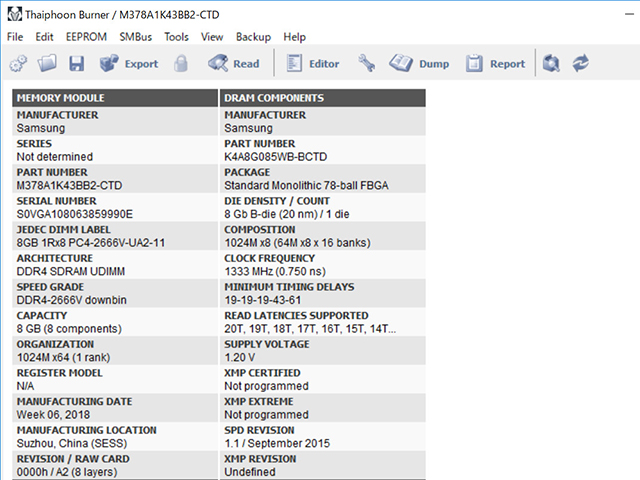Minimize the Thaiphoon Burner window
The height and width of the screenshot is (480, 640).
point(629,14)
